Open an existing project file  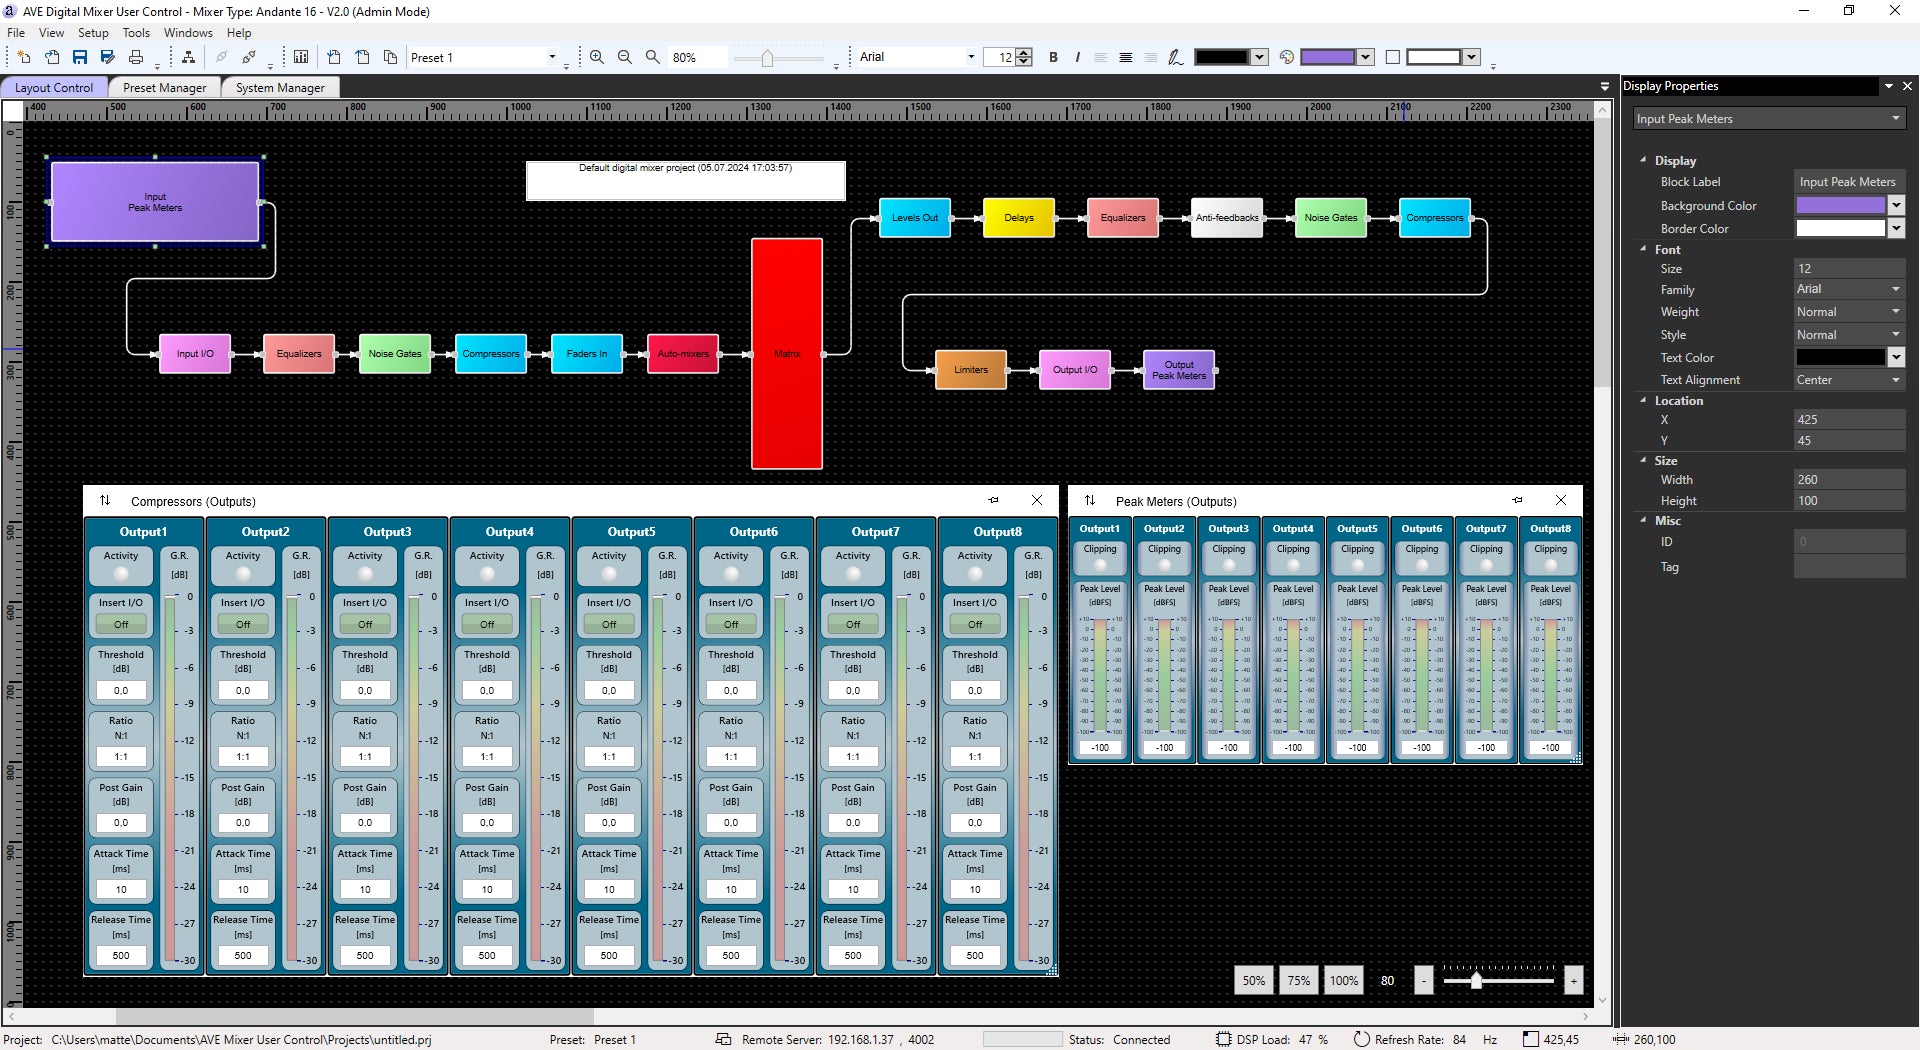tap(52, 57)
